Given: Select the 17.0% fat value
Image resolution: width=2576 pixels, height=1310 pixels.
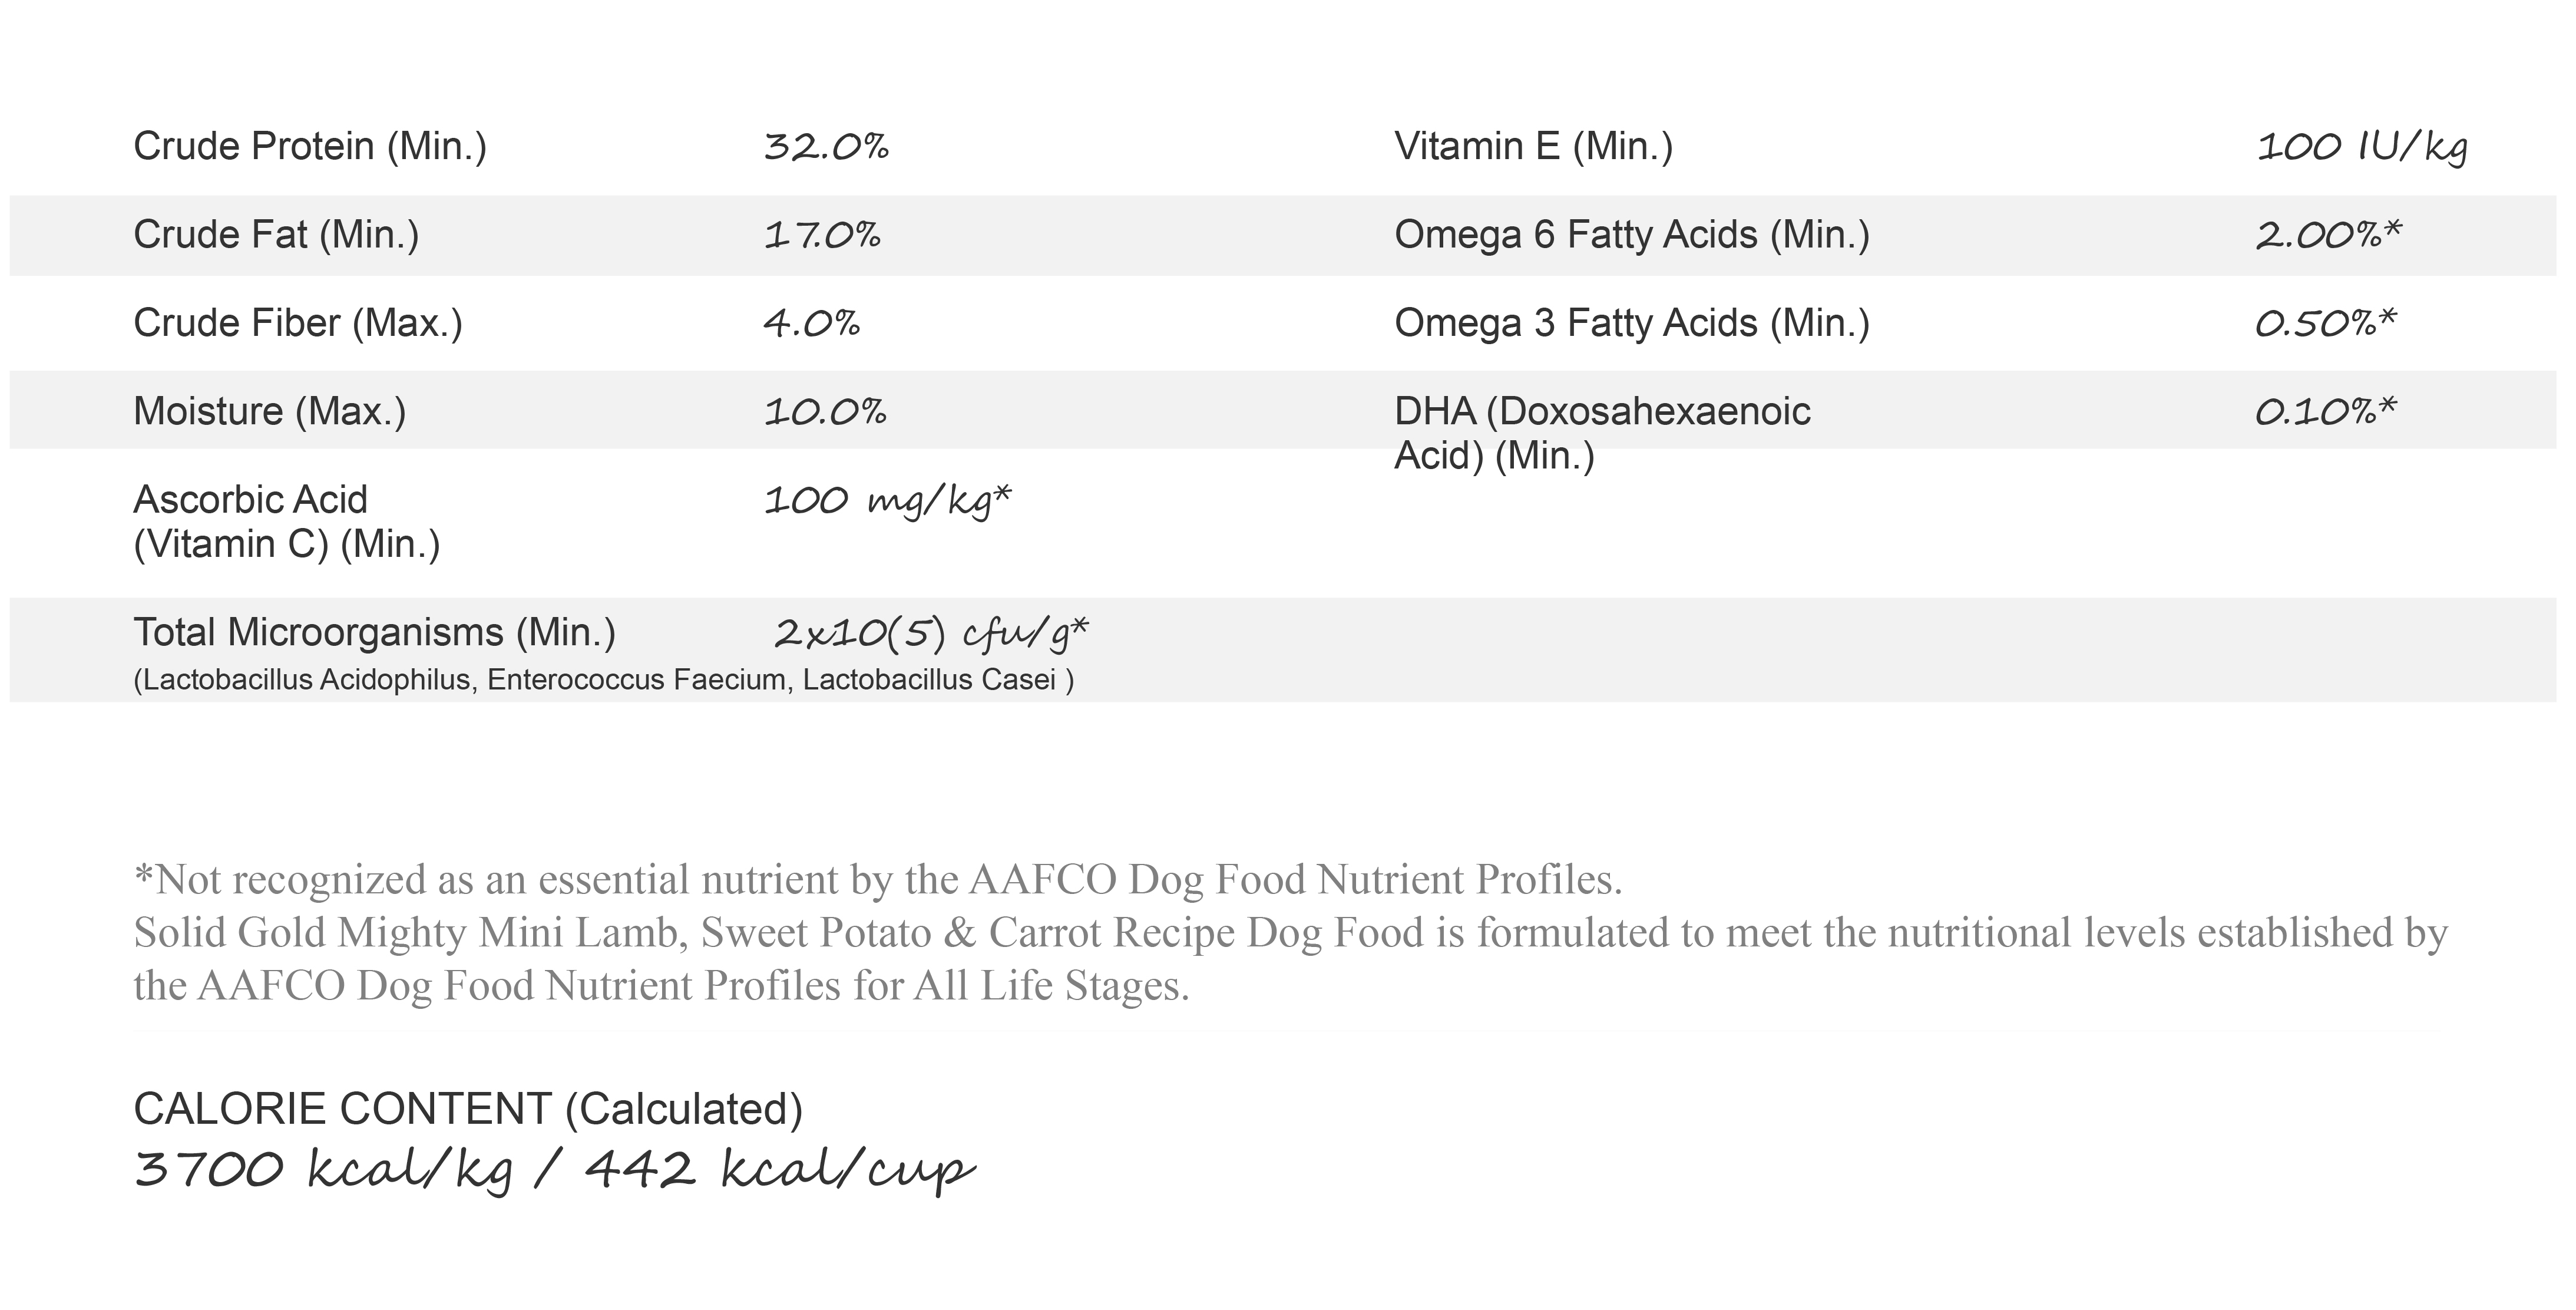Looking at the screenshot, I should (x=822, y=235).
